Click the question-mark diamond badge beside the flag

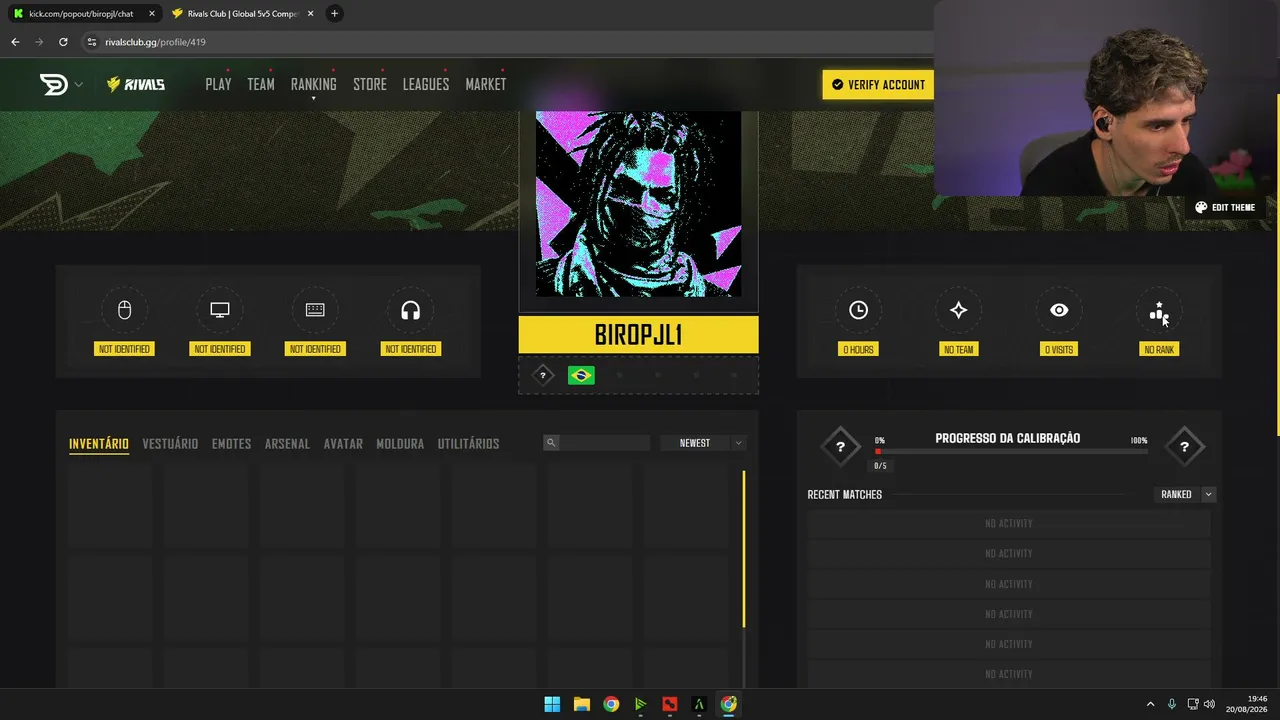coord(543,375)
